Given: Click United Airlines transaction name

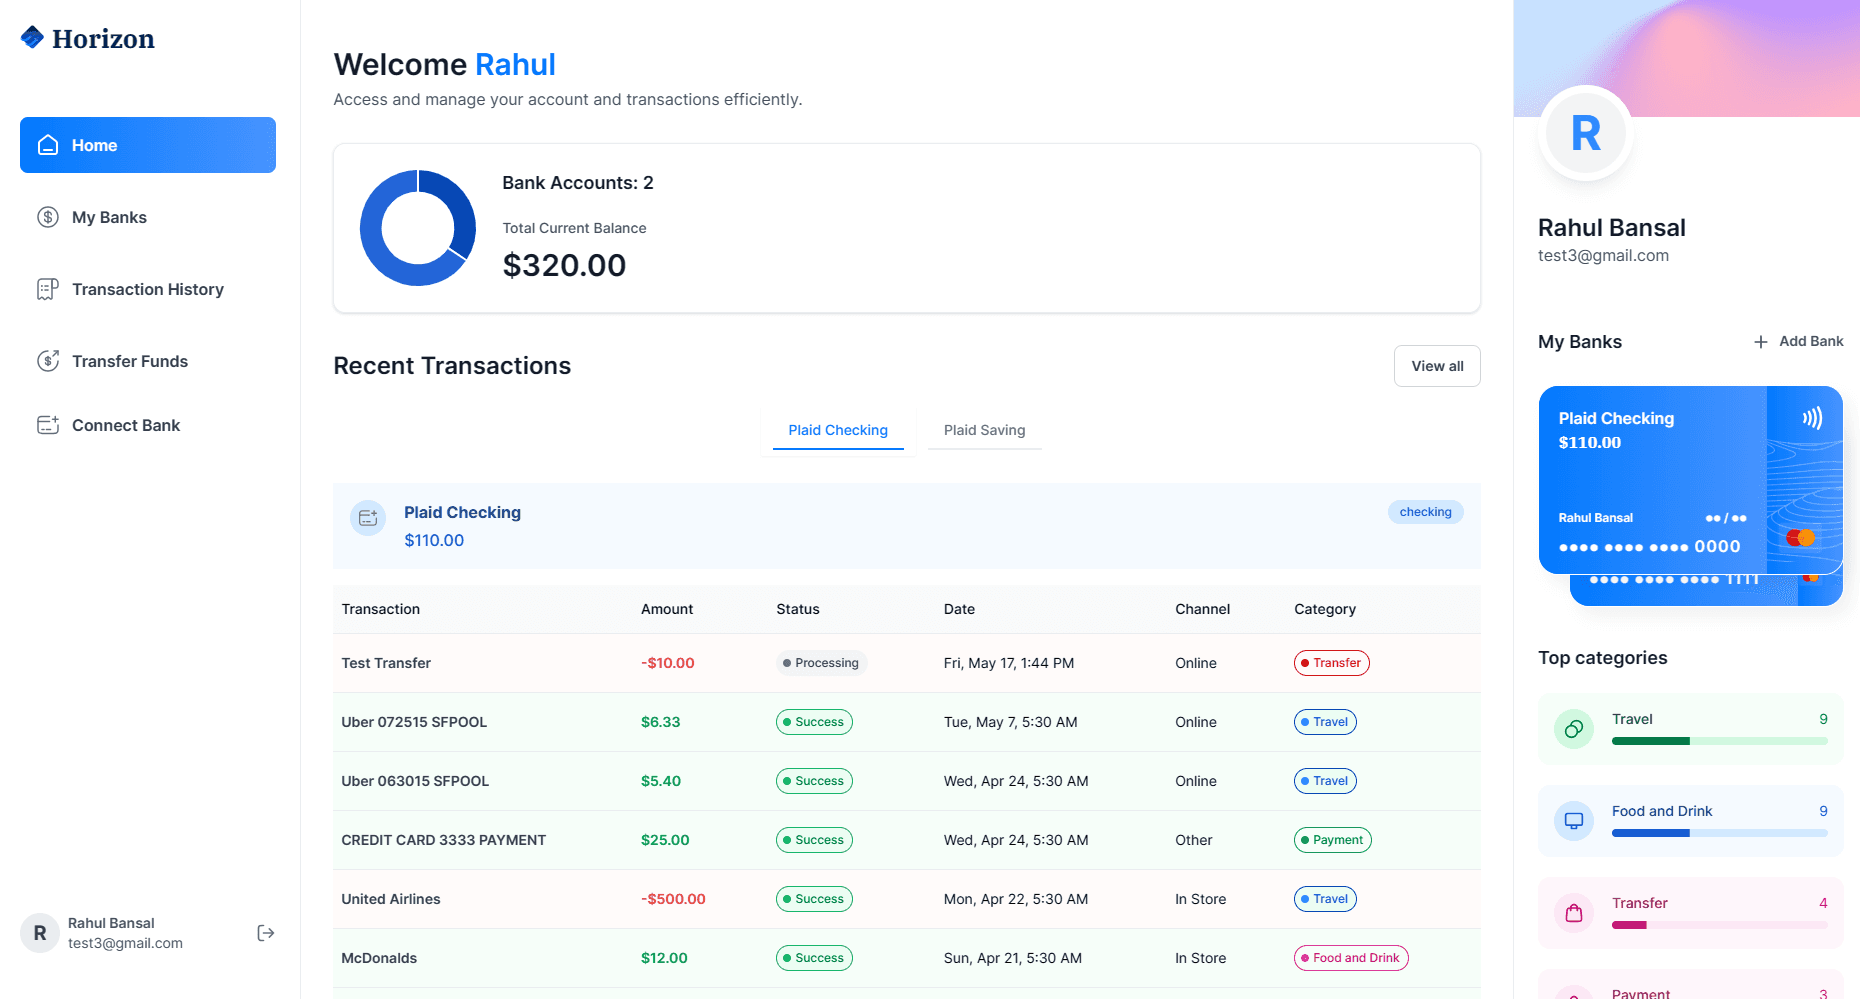Looking at the screenshot, I should [390, 899].
